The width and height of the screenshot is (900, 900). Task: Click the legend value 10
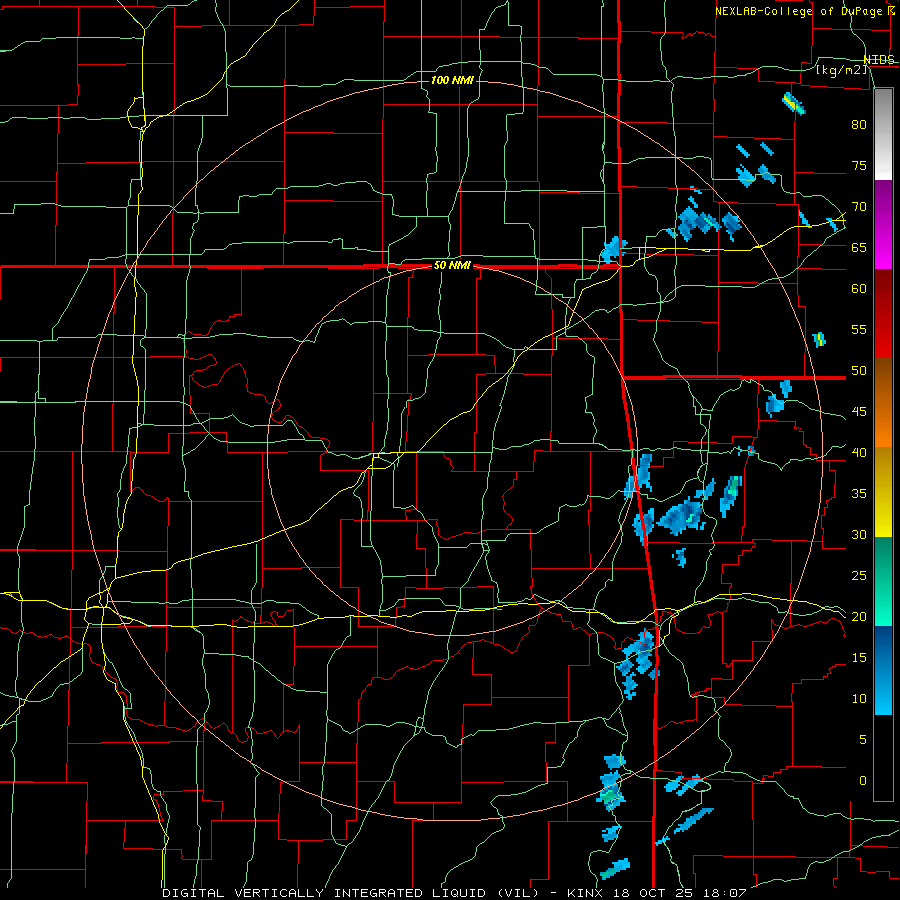click(859, 699)
